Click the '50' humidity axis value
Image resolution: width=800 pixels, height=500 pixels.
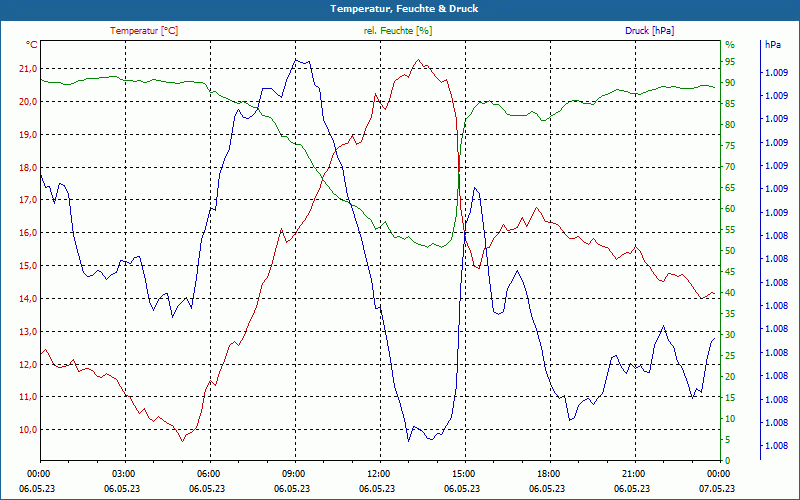[x=730, y=251]
